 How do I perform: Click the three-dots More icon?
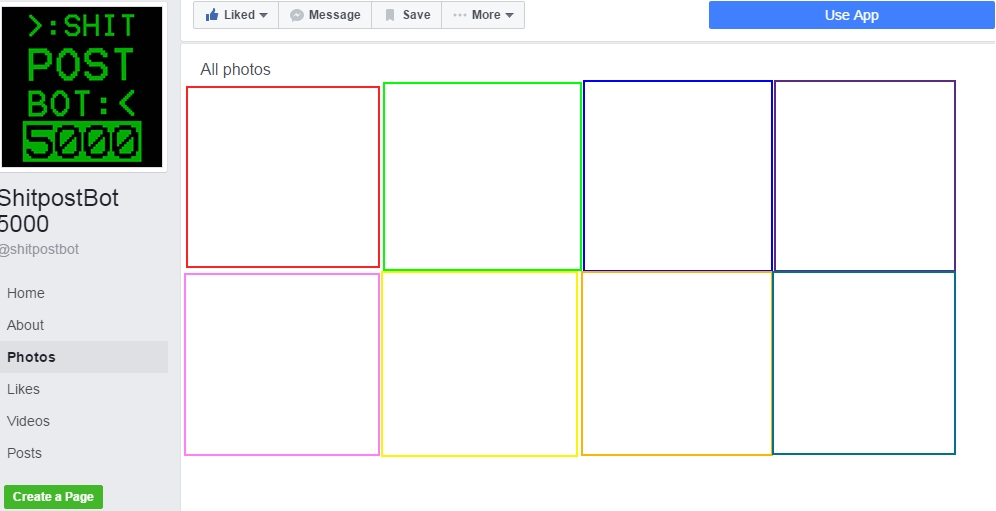(460, 15)
